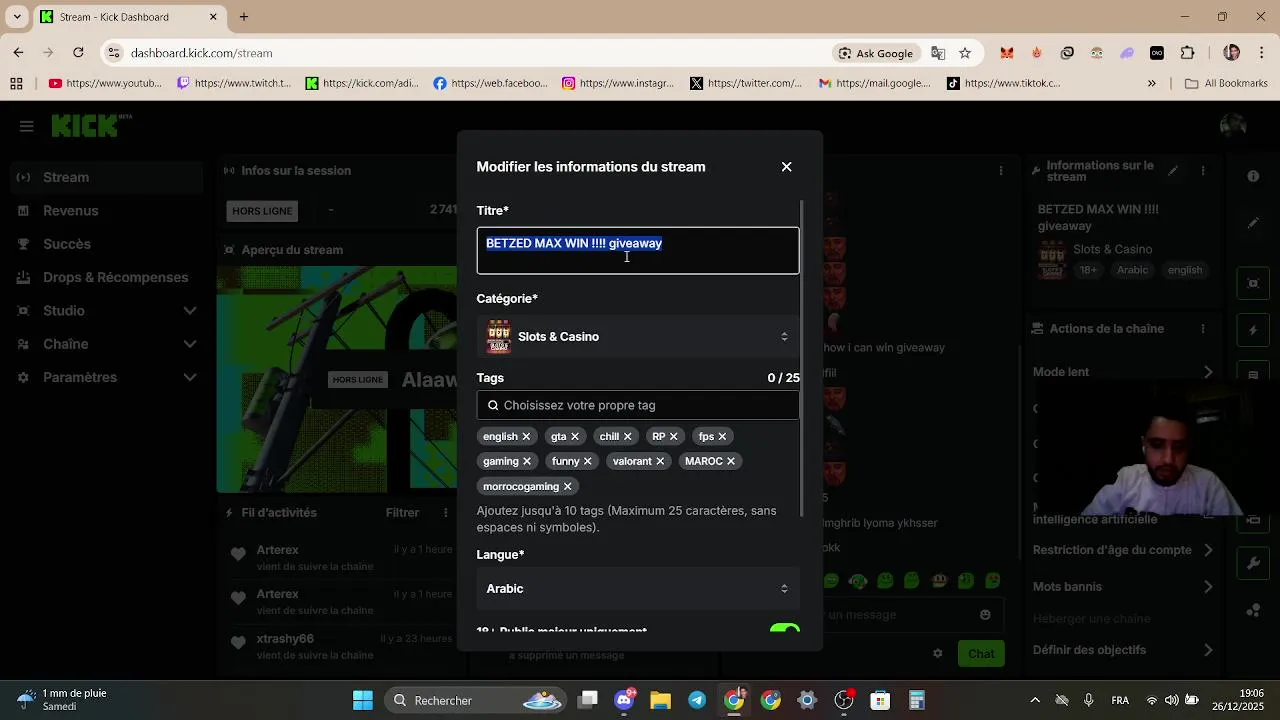Open Telegram from the taskbar

[697, 700]
